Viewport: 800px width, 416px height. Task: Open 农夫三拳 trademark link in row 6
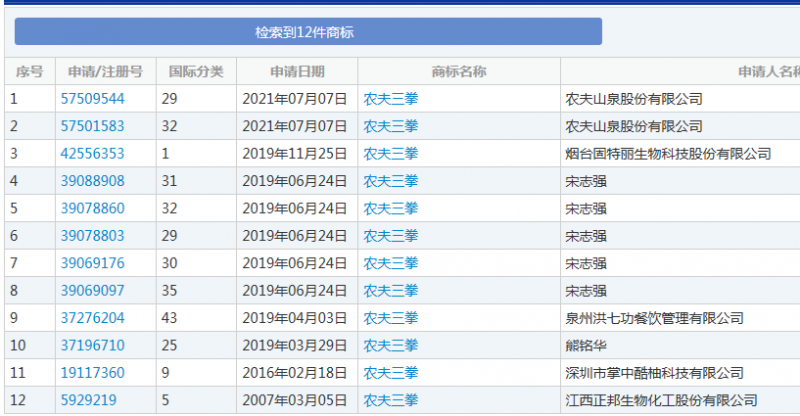[x=391, y=236]
